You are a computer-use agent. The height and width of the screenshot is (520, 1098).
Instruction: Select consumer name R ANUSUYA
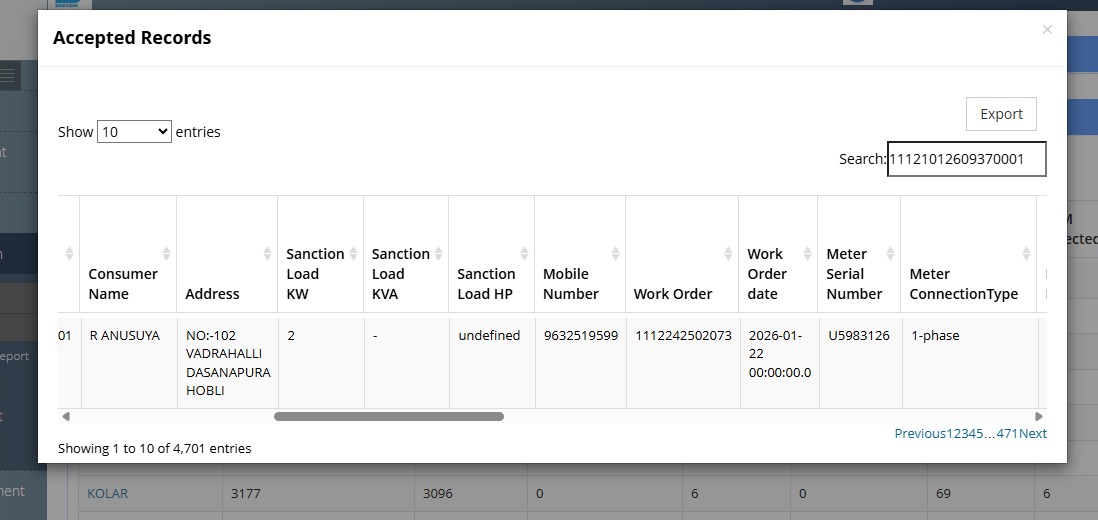(x=125, y=335)
